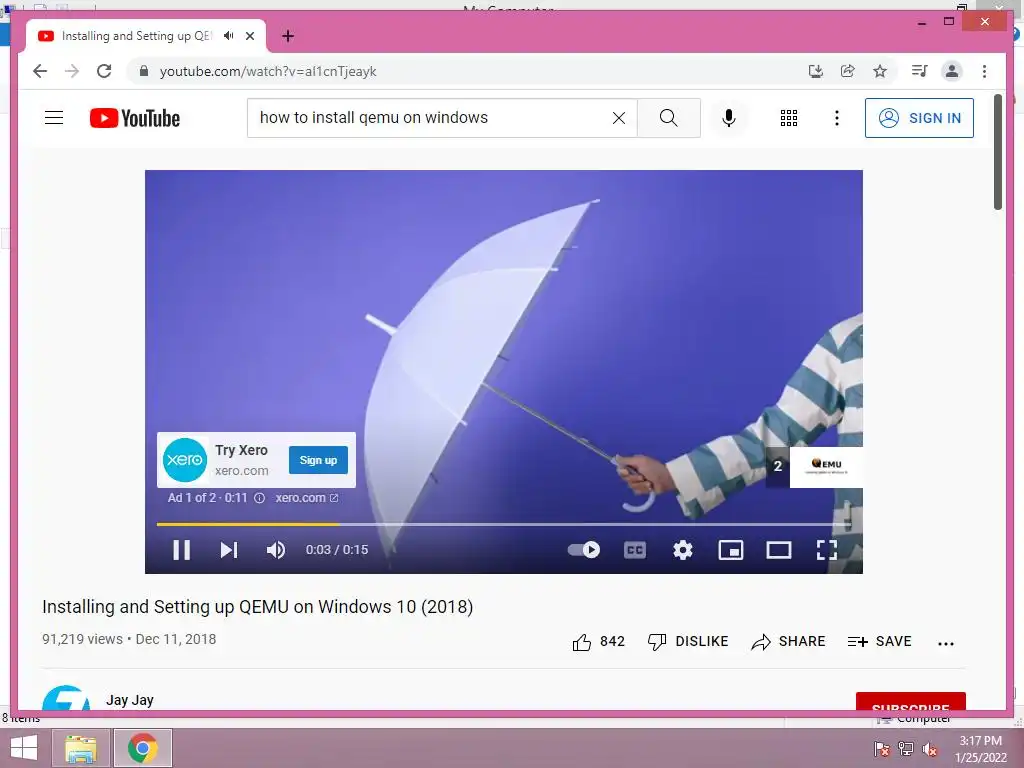
Task: Open the Action Center flag tray icon
Action: [x=882, y=749]
